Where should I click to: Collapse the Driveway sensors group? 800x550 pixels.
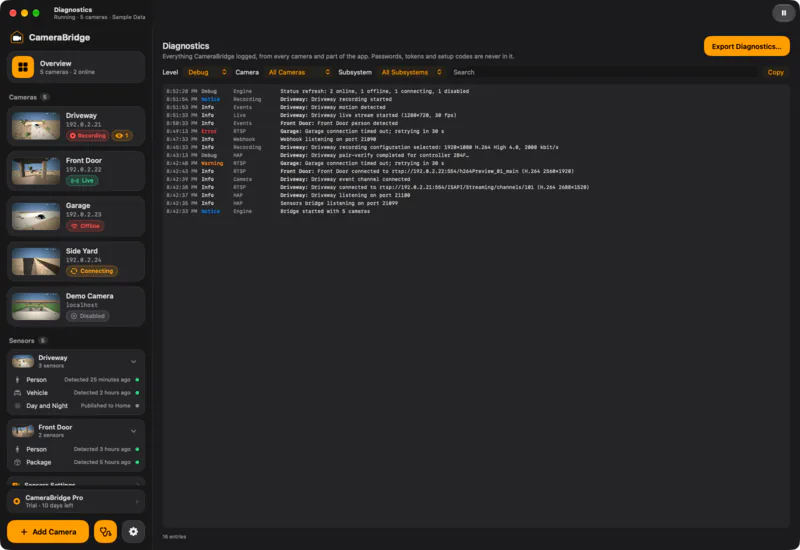pos(134,361)
